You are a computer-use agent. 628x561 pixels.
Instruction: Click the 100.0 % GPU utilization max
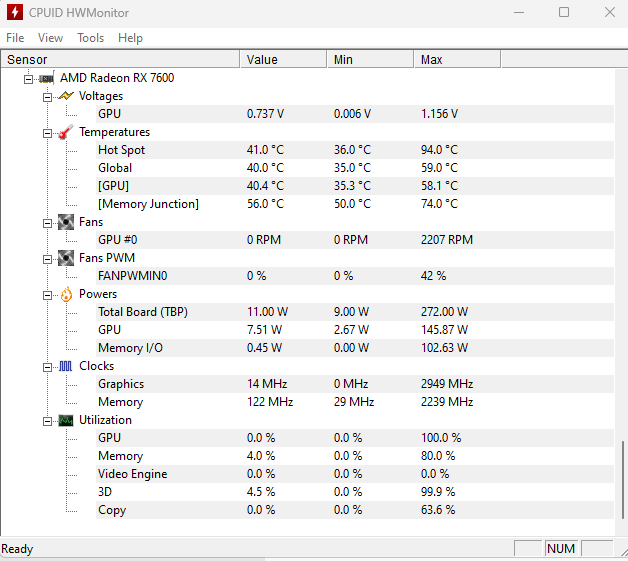tap(441, 438)
